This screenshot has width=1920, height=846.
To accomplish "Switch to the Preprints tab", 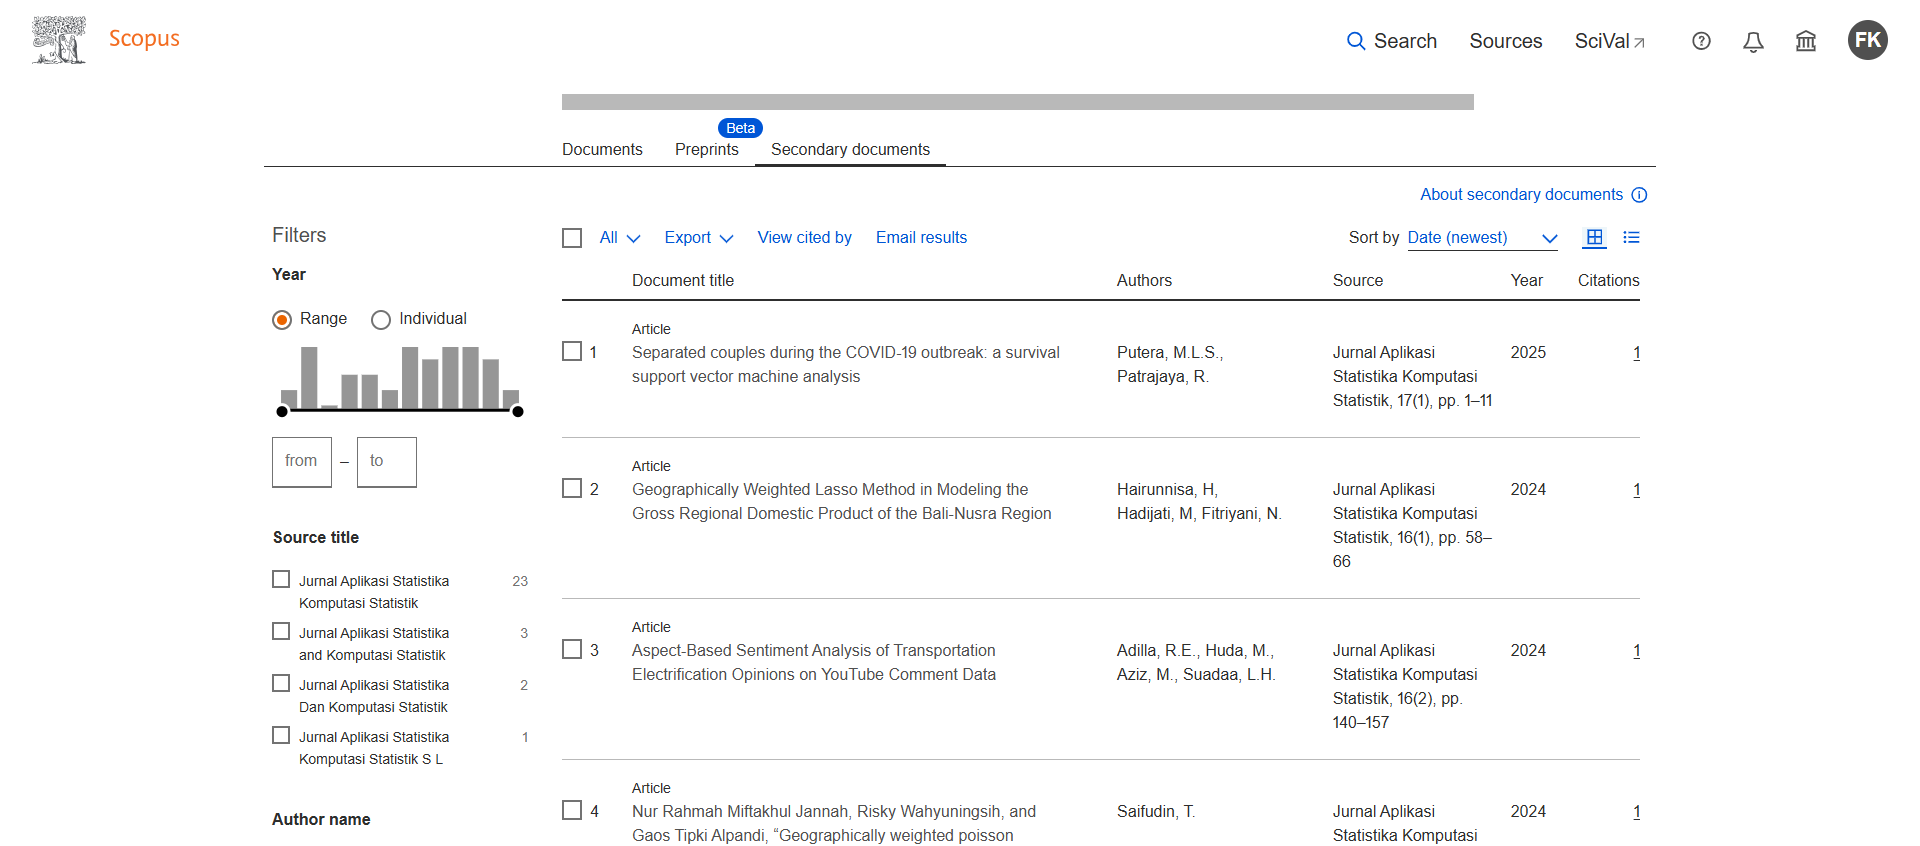I will 706,149.
